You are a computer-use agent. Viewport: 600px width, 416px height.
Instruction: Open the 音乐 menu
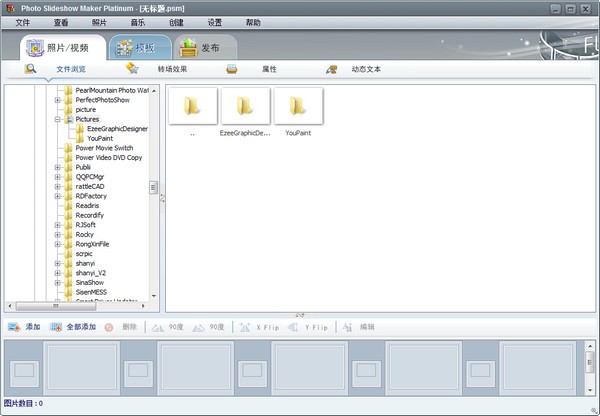click(x=137, y=22)
